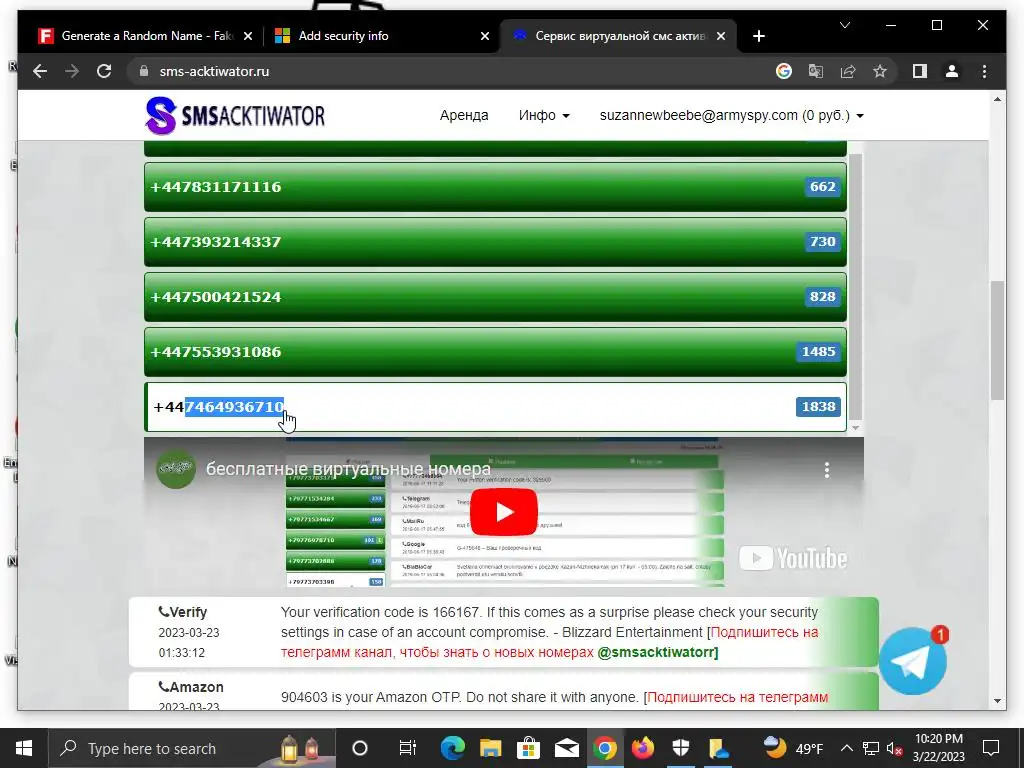Click the forward navigation arrow

tap(72, 71)
